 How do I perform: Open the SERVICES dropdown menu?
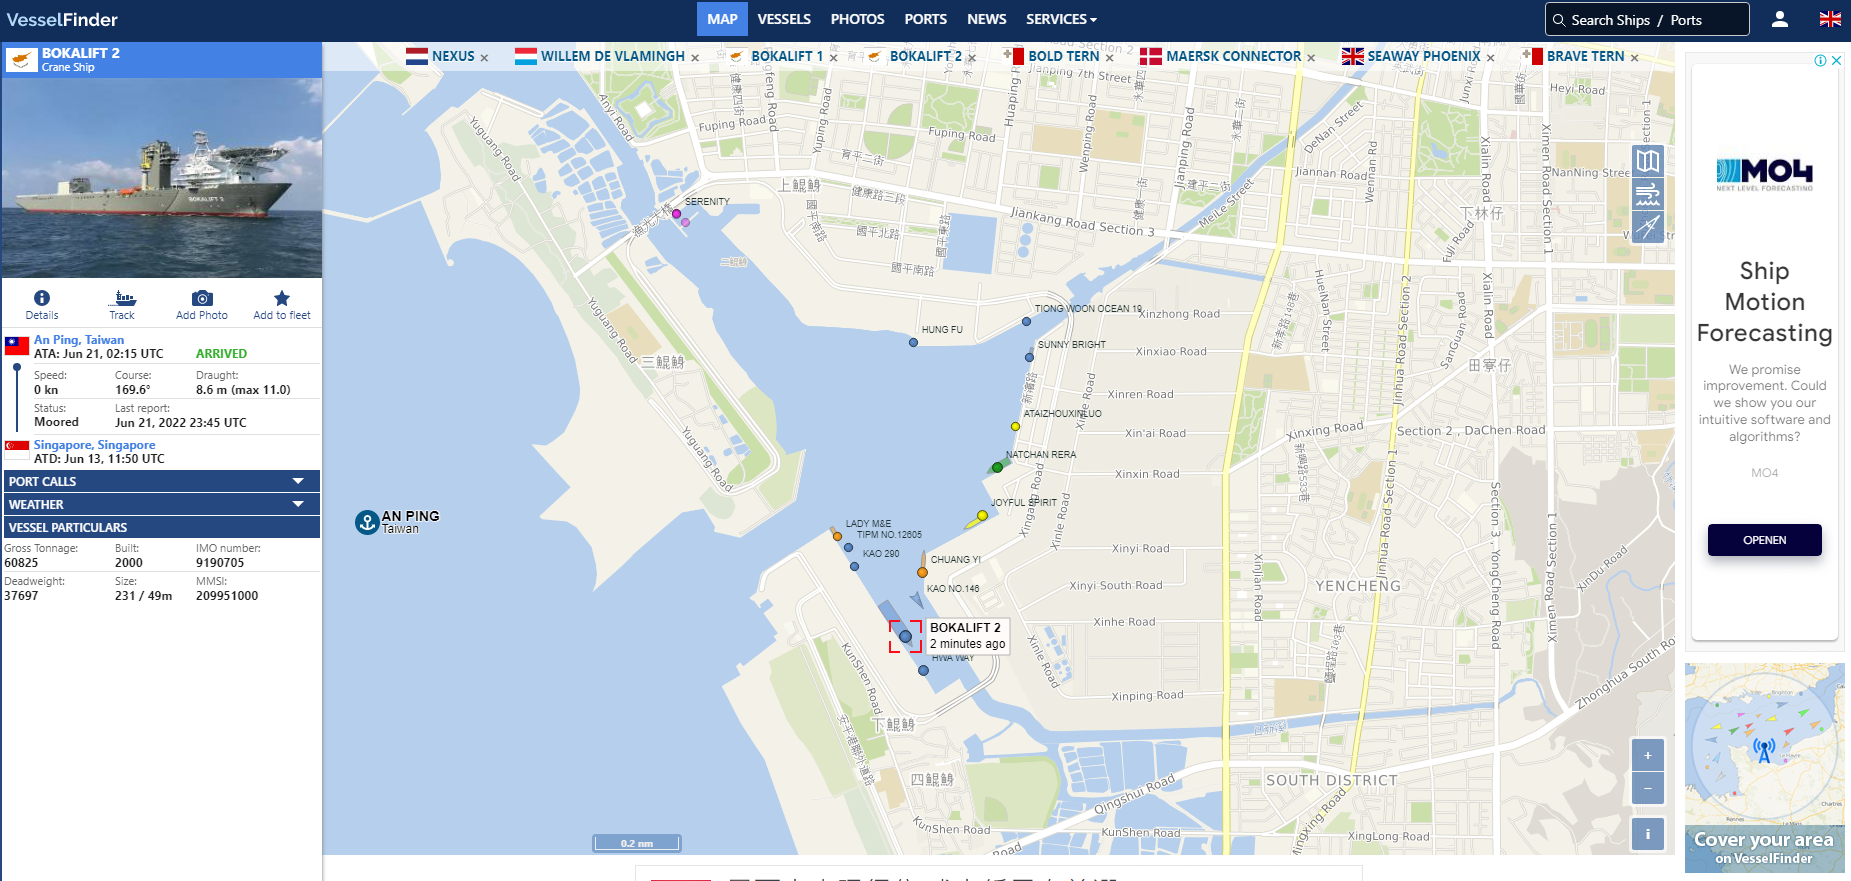[x=1061, y=19]
